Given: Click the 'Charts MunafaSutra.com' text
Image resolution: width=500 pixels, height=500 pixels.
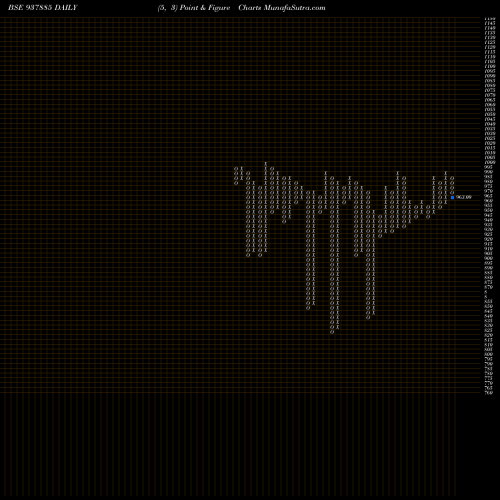Looking at the screenshot, I should (282, 8).
